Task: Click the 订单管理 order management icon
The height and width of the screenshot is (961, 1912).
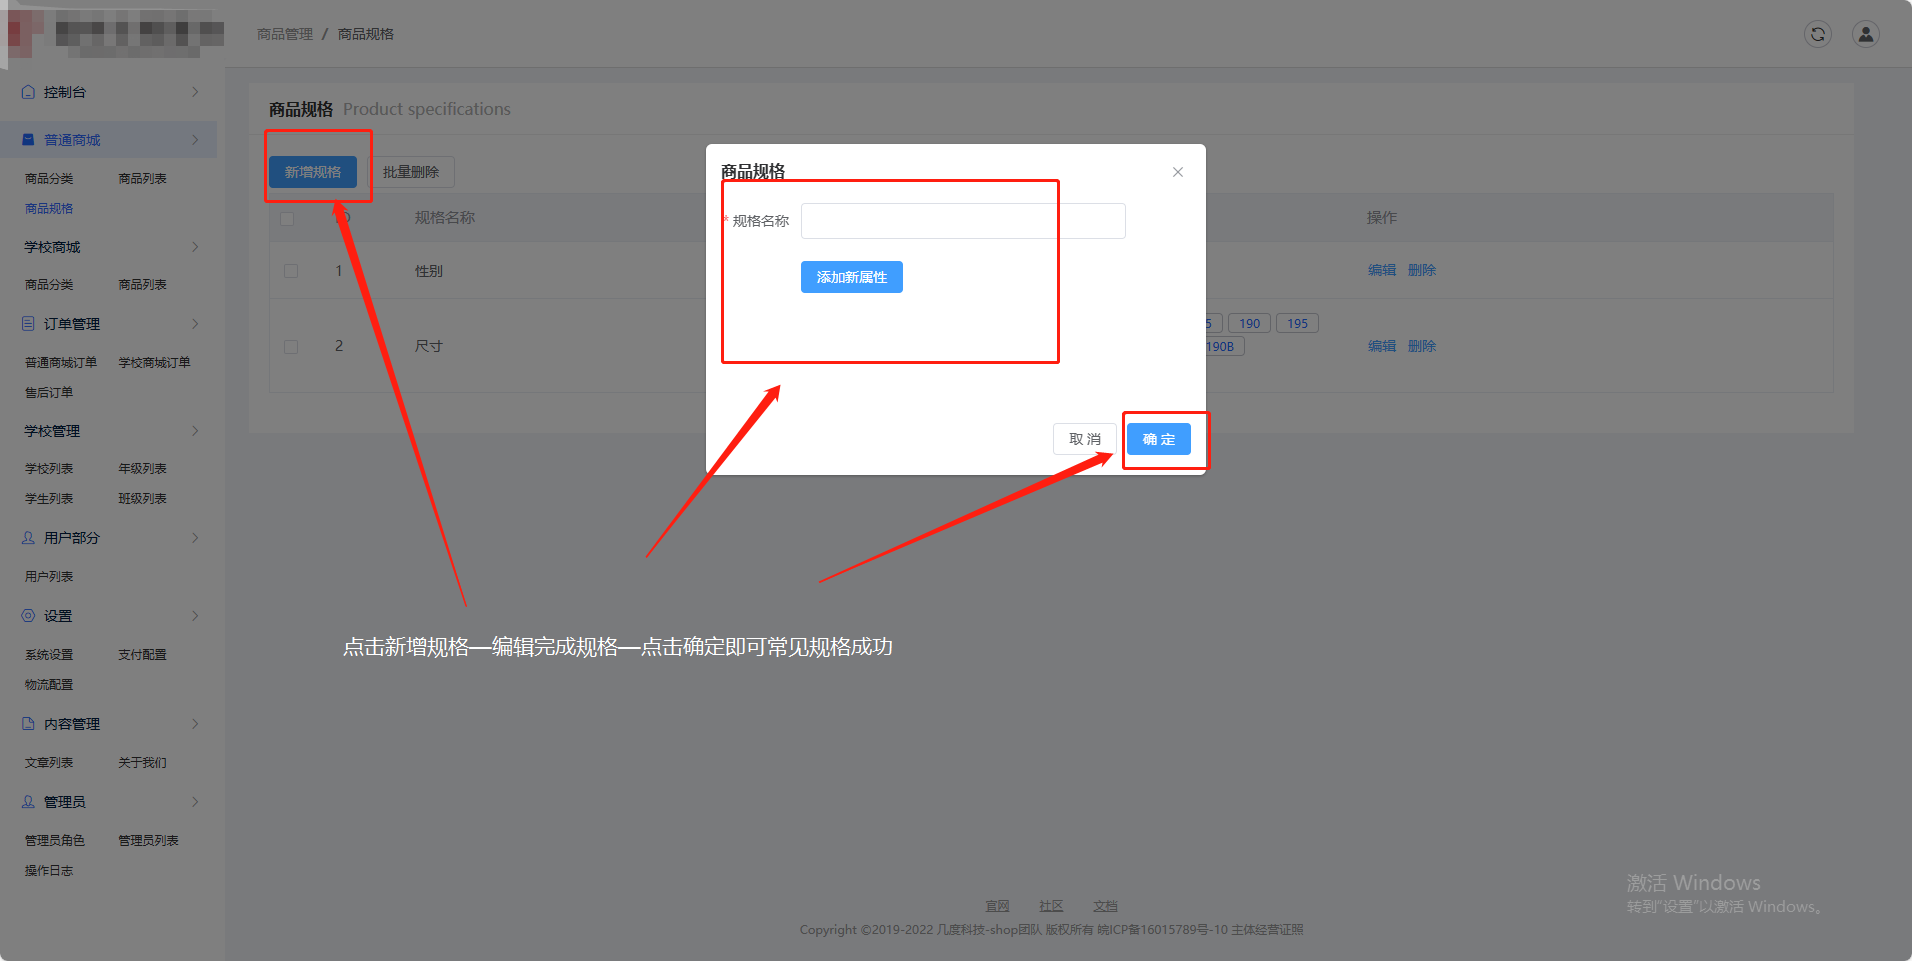Action: pos(27,323)
